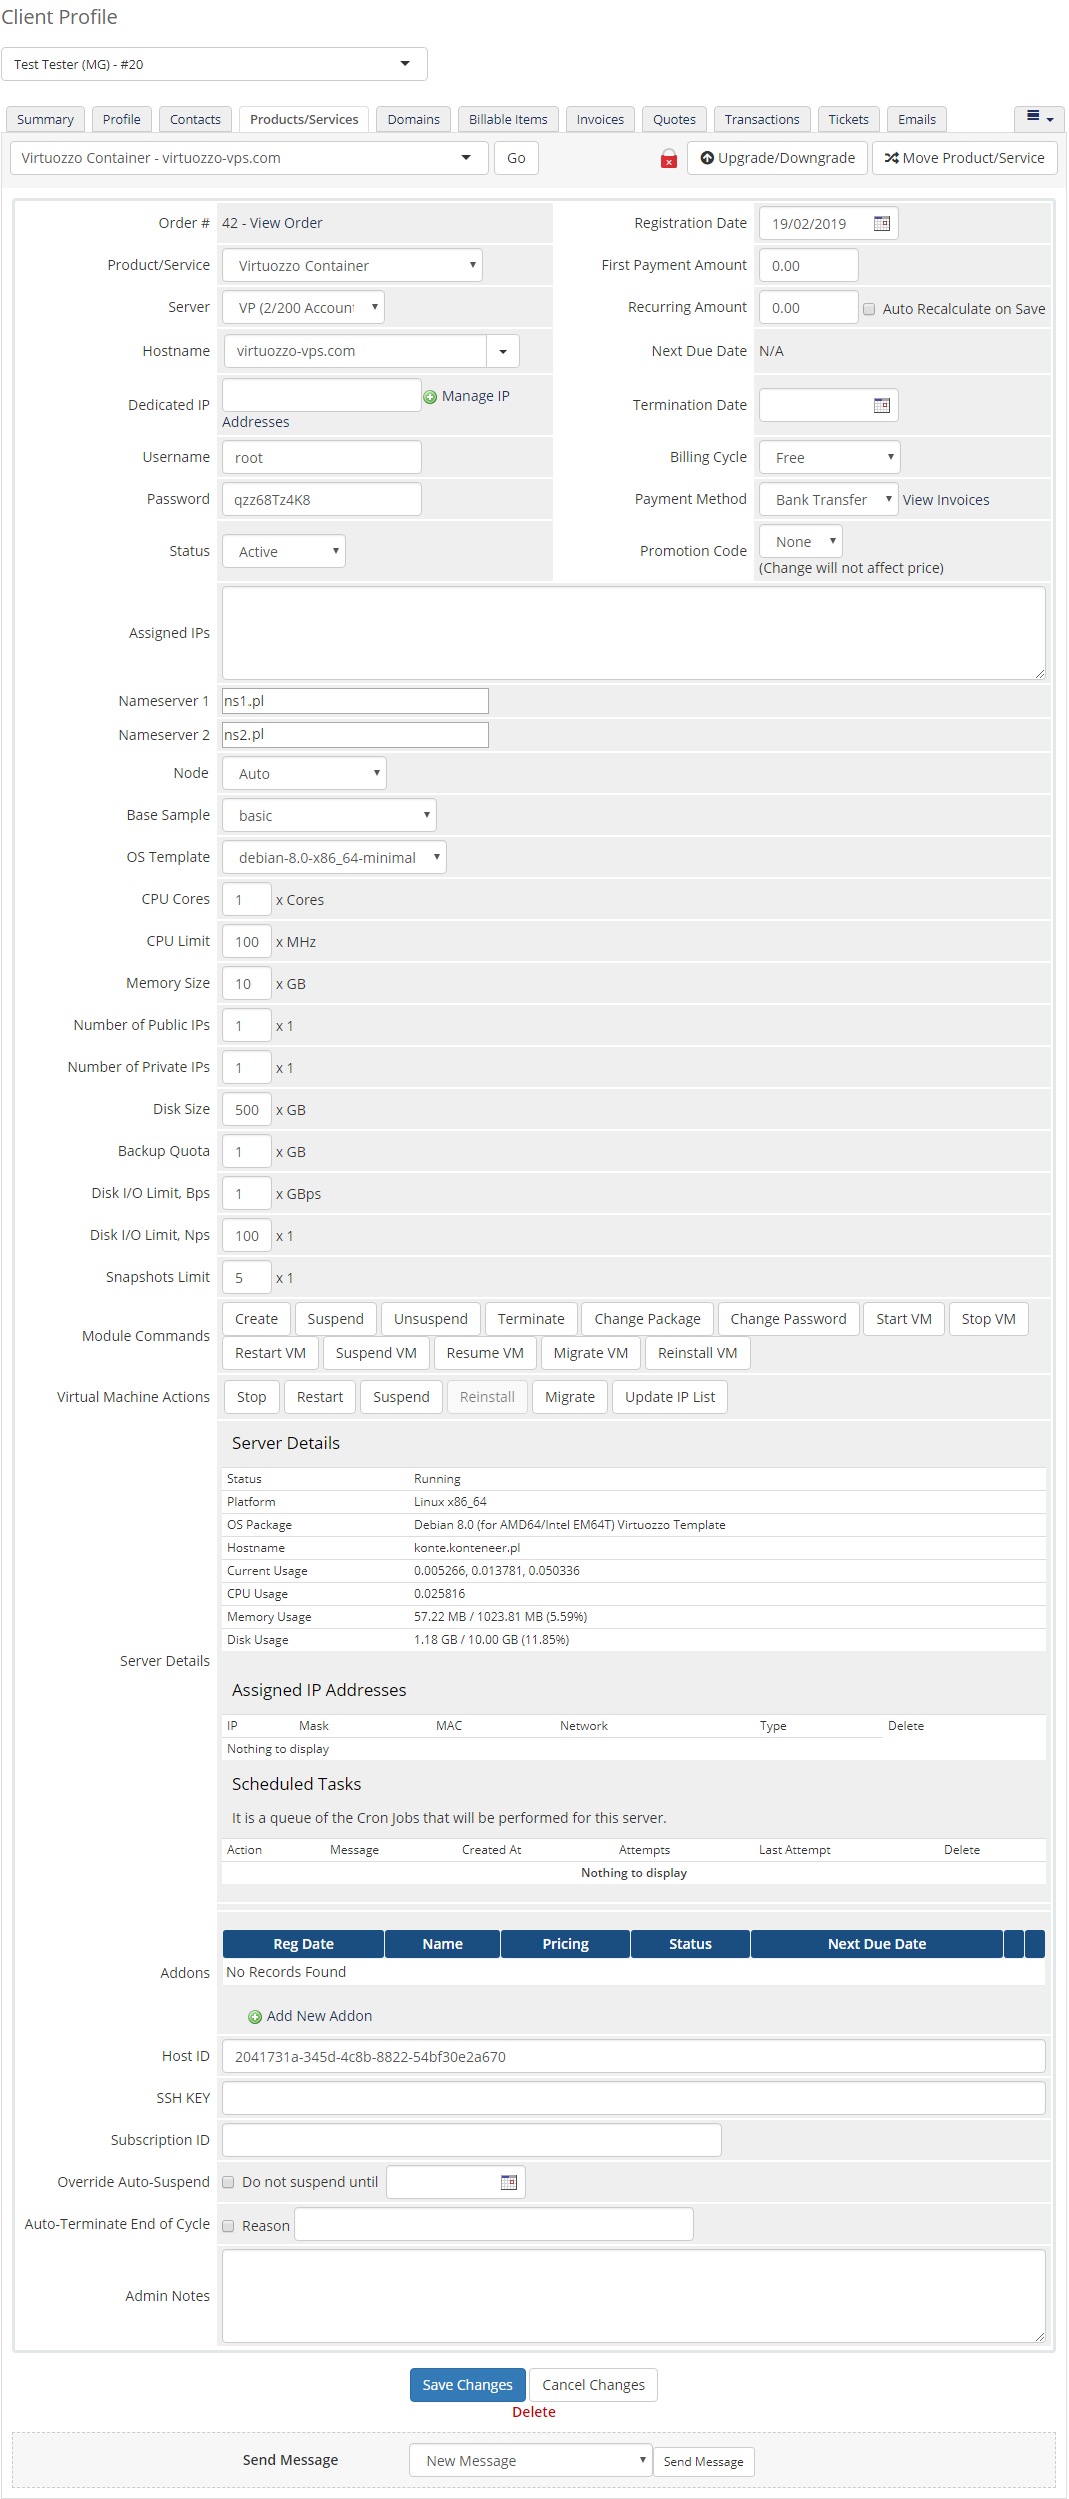1069x2499 pixels.
Task: Click Terminate module command button
Action: 531,1319
